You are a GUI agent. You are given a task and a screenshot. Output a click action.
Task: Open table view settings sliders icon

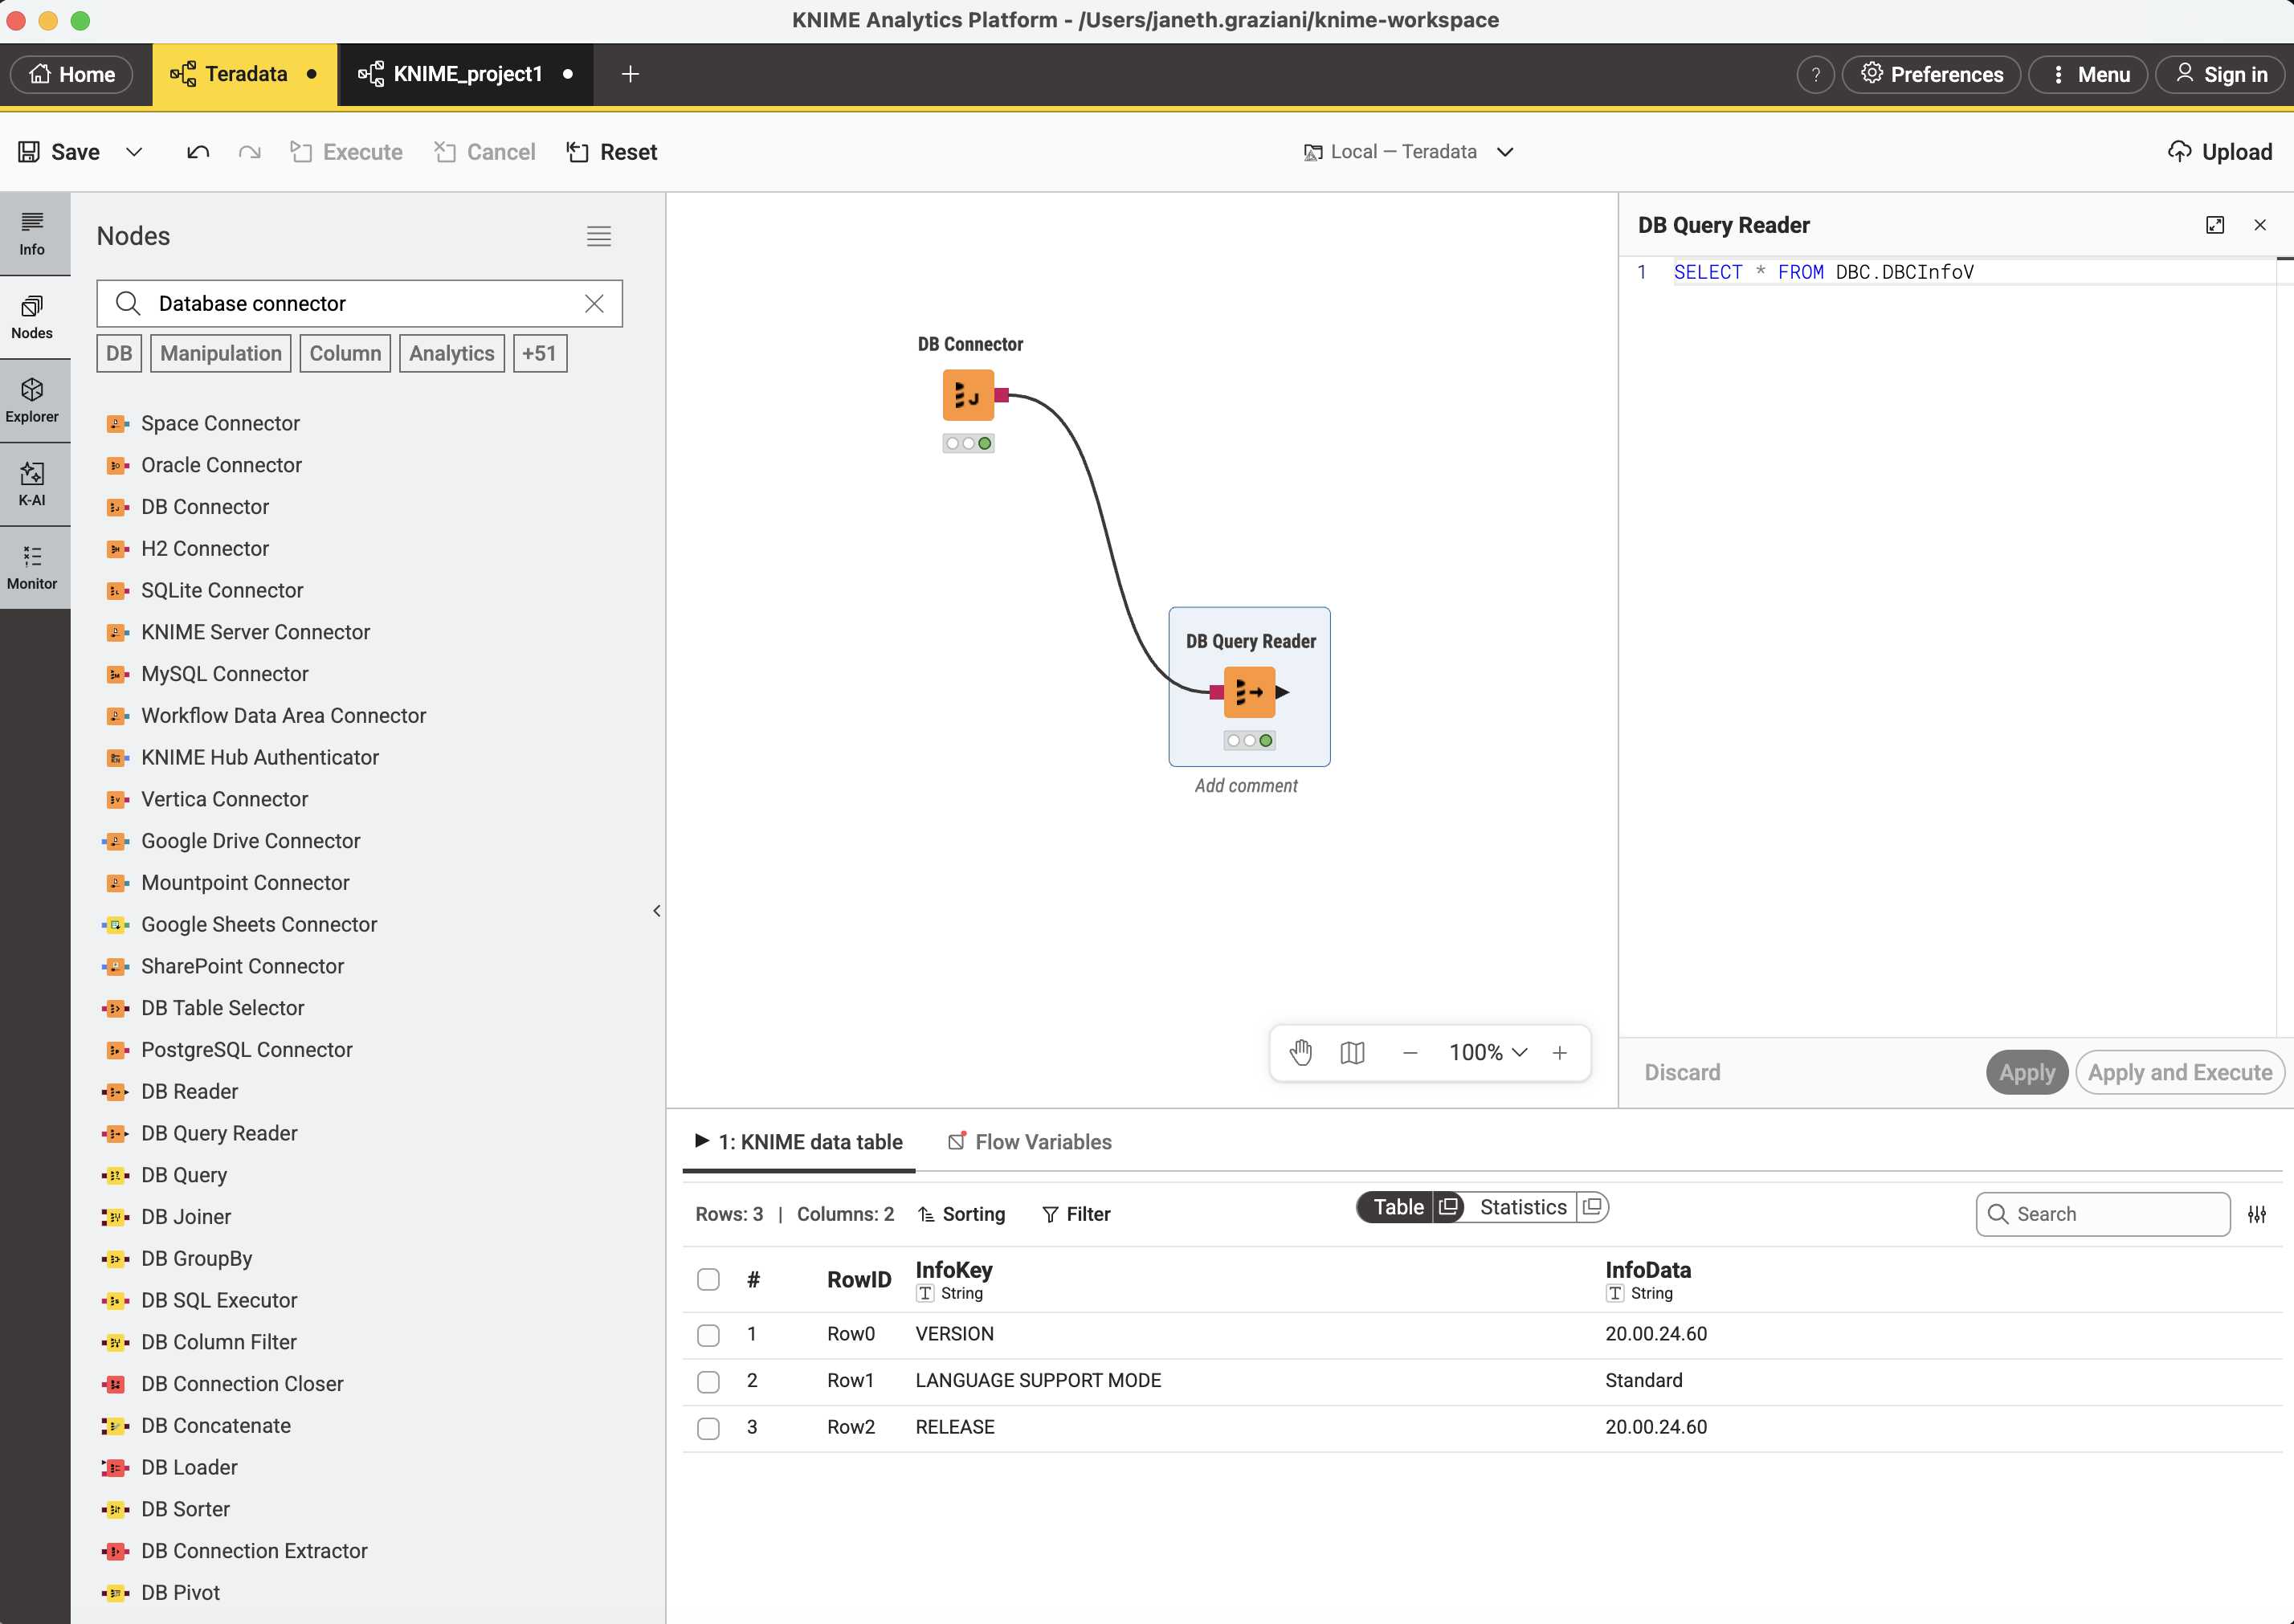tap(2257, 1214)
